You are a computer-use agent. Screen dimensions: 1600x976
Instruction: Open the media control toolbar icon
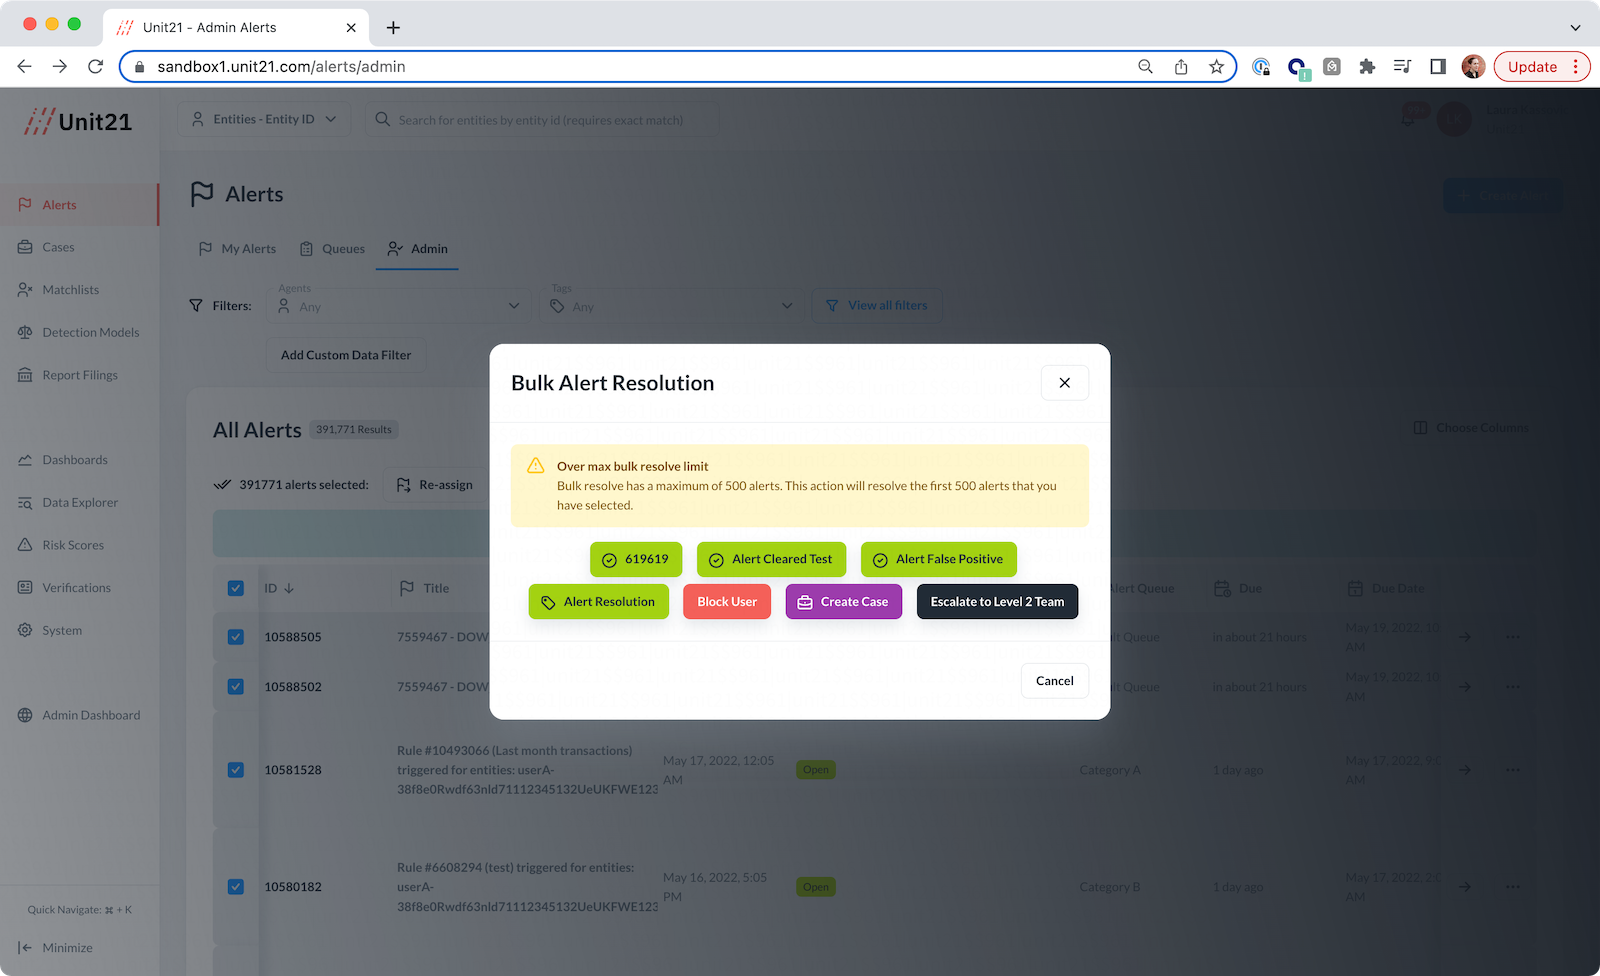1402,67
